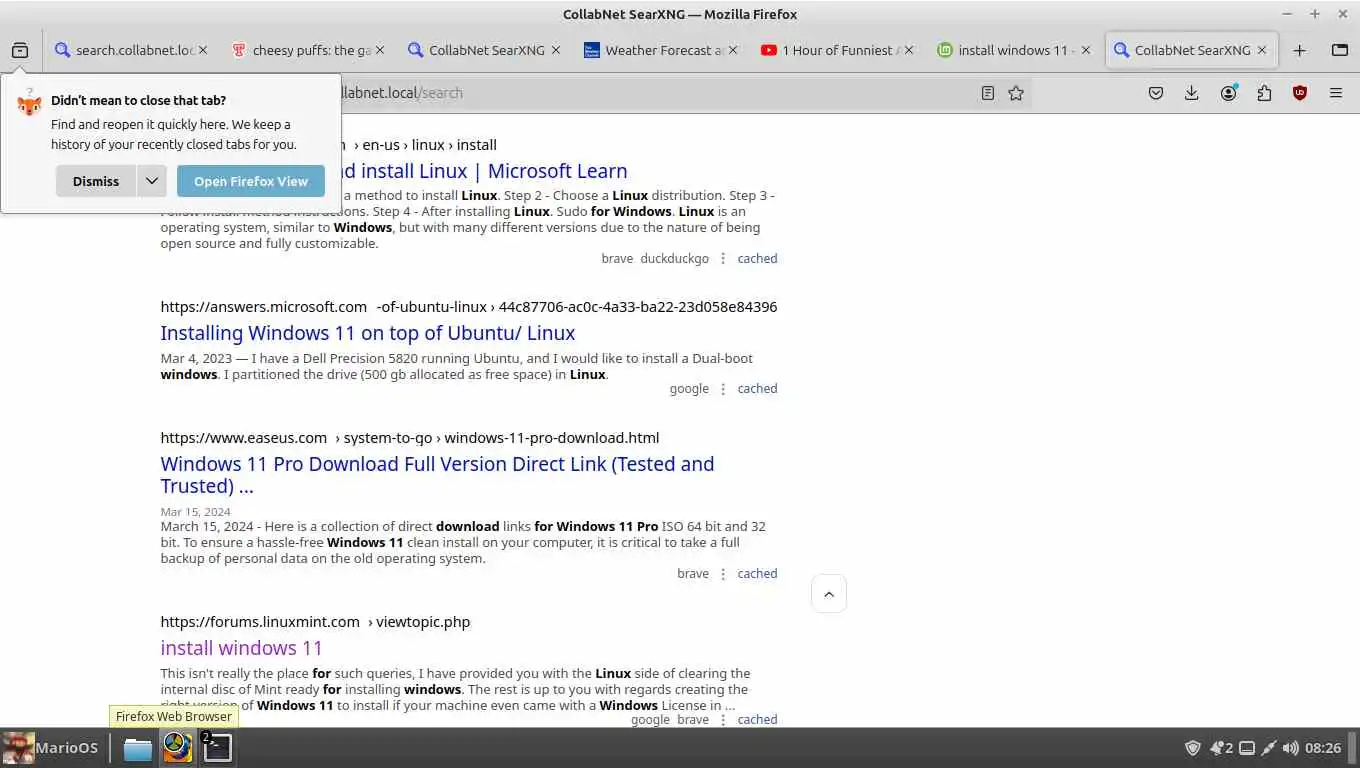1360x768 pixels.
Task: Close the install windows 11 tab
Action: pos(1086,50)
